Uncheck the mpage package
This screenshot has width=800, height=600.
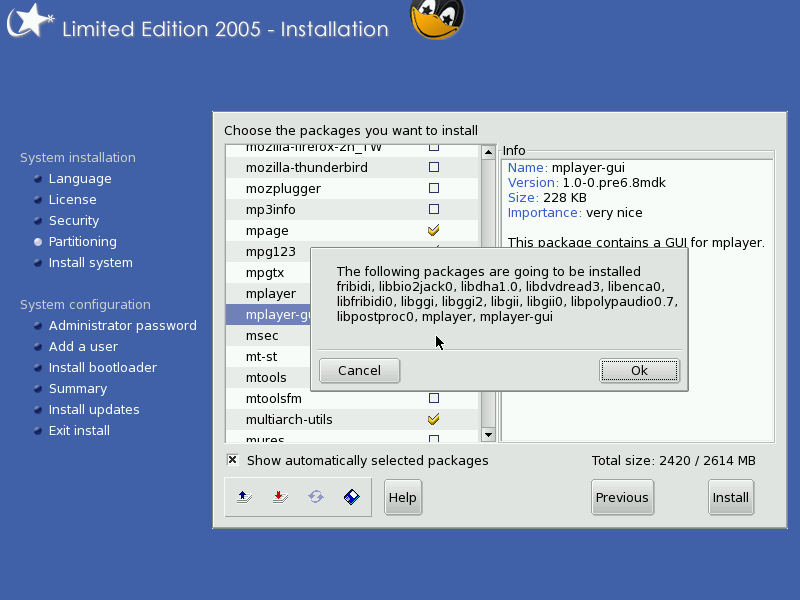[x=434, y=230]
